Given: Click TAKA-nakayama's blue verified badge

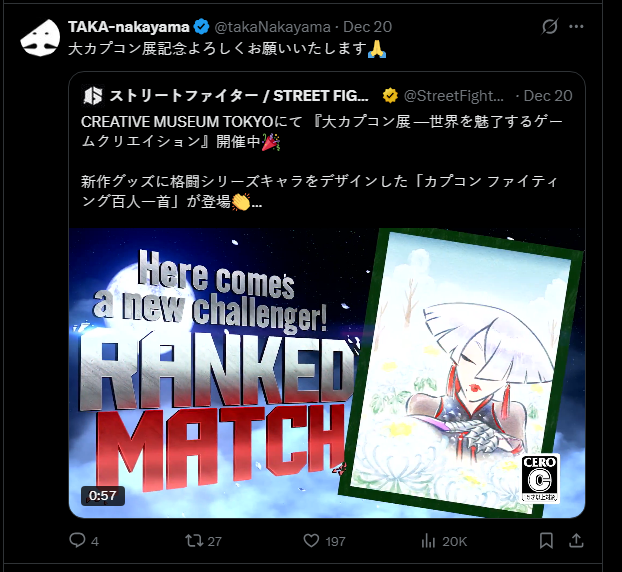Looking at the screenshot, I should tap(202, 27).
